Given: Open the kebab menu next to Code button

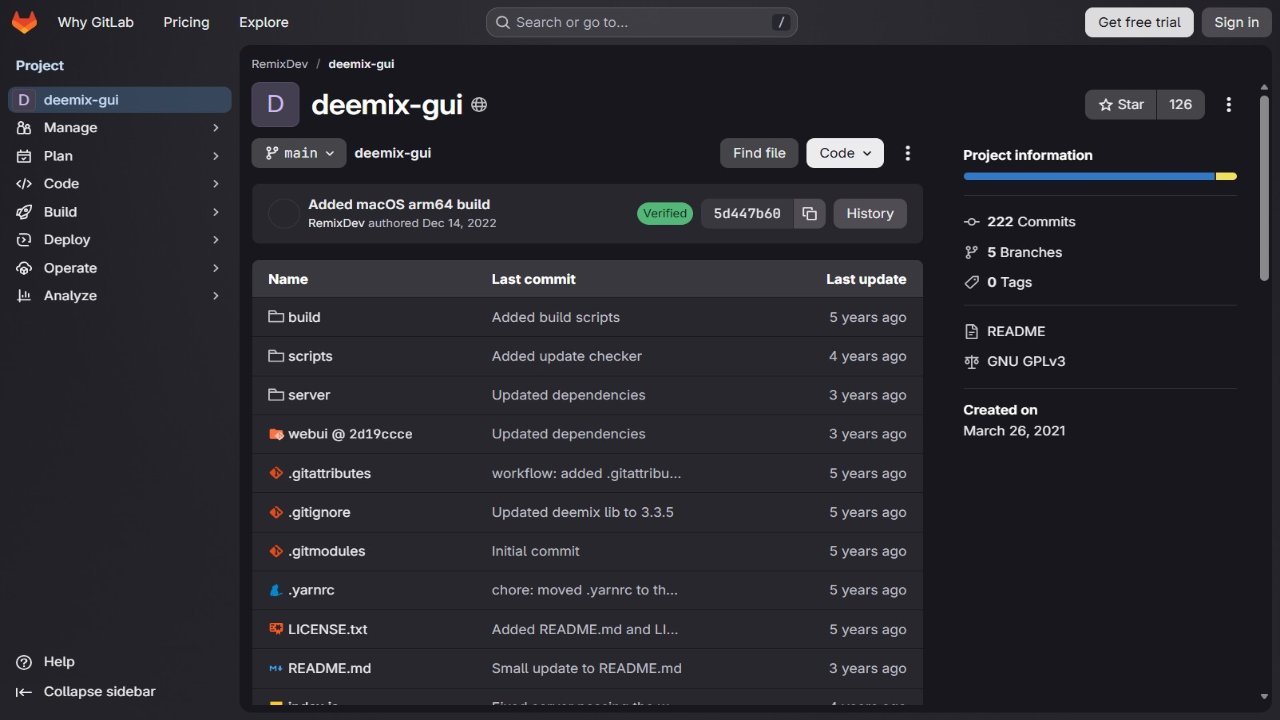Looking at the screenshot, I should pyautogui.click(x=908, y=153).
